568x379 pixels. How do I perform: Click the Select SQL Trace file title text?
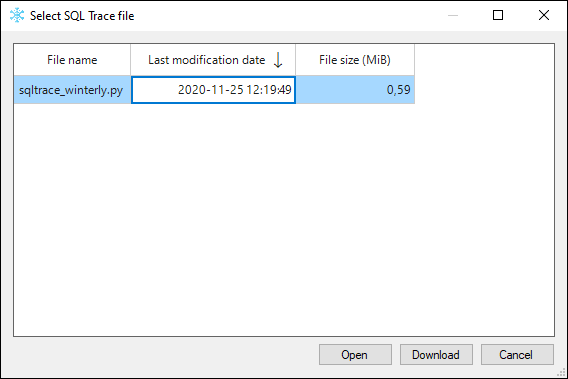(82, 16)
